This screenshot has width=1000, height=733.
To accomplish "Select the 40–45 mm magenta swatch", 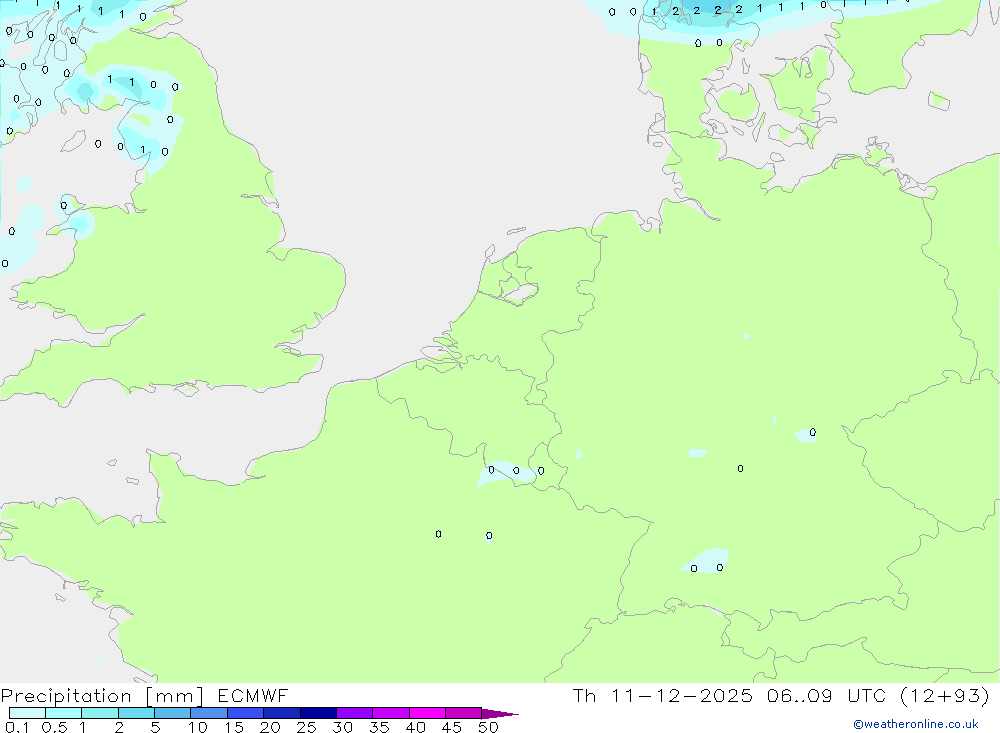I will click(x=427, y=713).
